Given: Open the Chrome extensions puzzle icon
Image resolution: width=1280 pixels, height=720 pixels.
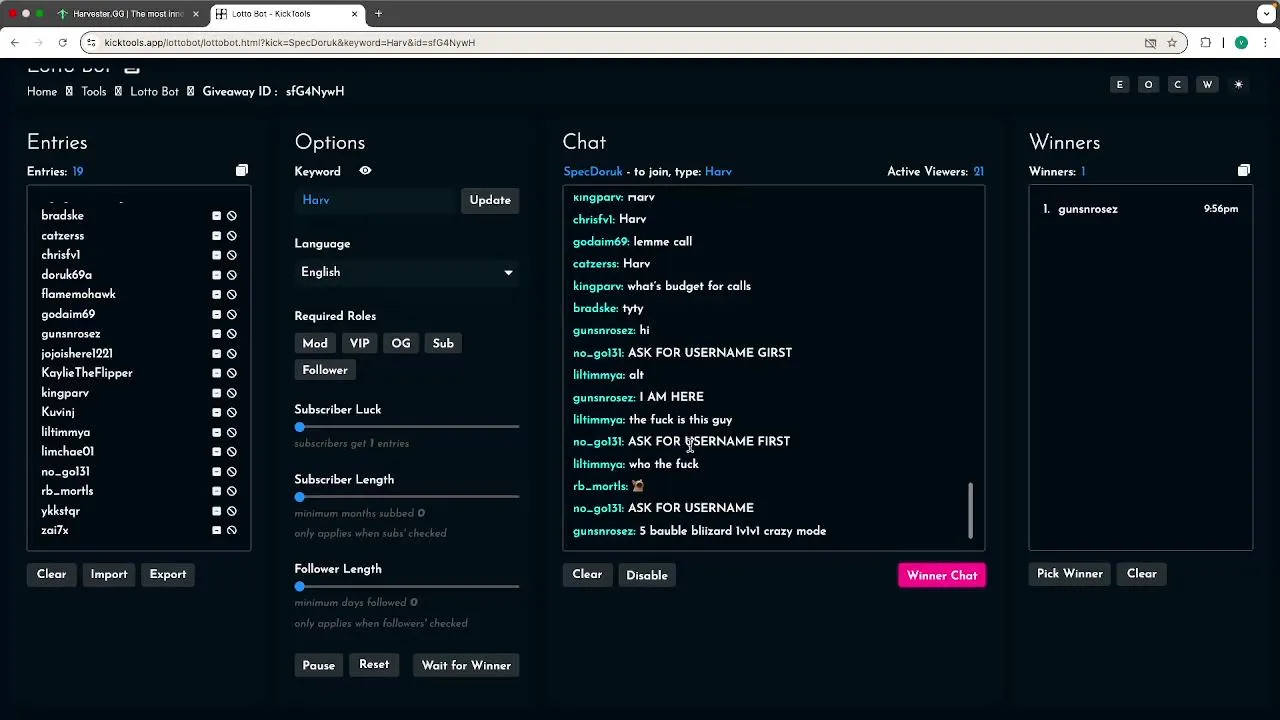Looking at the screenshot, I should coord(1206,43).
